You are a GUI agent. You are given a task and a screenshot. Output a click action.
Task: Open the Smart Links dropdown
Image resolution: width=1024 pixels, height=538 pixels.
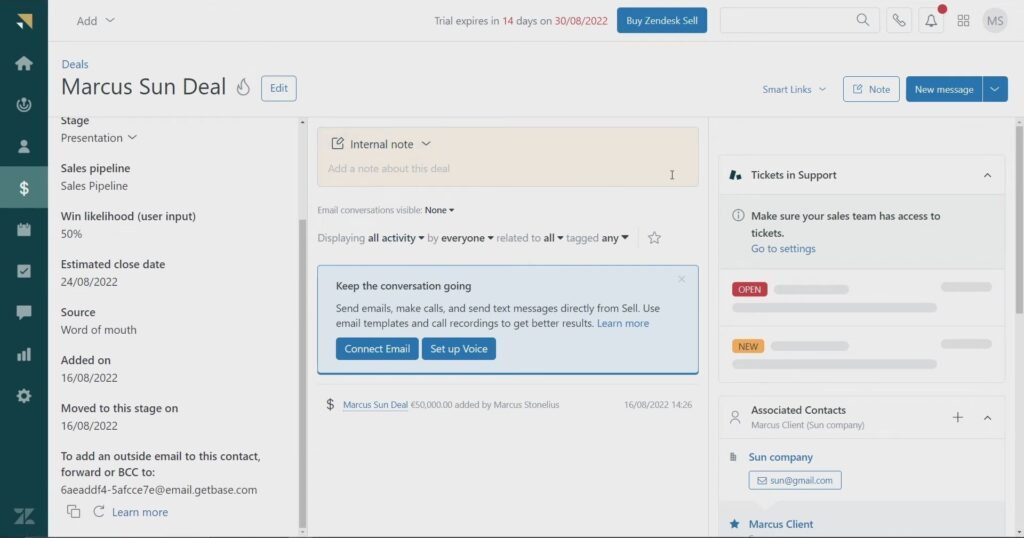tap(793, 89)
